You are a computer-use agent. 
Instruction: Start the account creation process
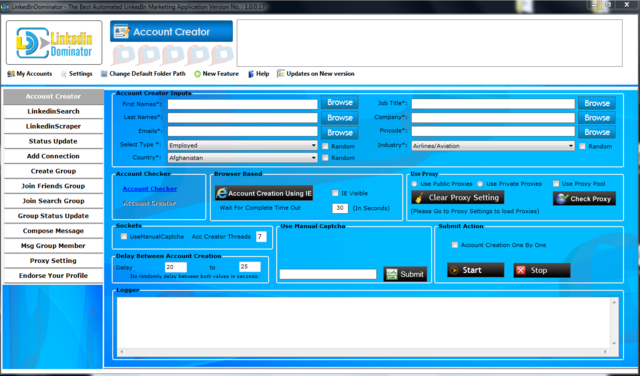tap(476, 270)
